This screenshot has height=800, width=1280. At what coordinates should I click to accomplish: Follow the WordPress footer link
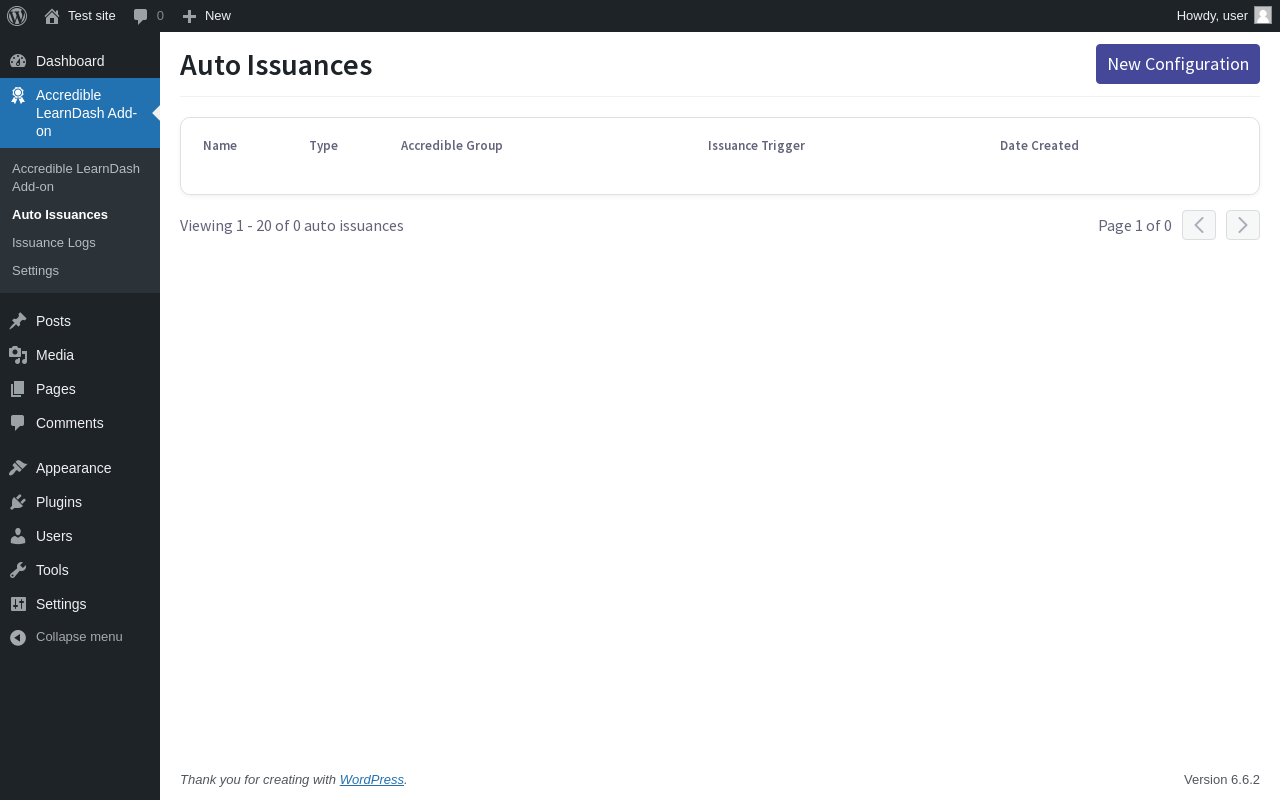pyautogui.click(x=372, y=780)
